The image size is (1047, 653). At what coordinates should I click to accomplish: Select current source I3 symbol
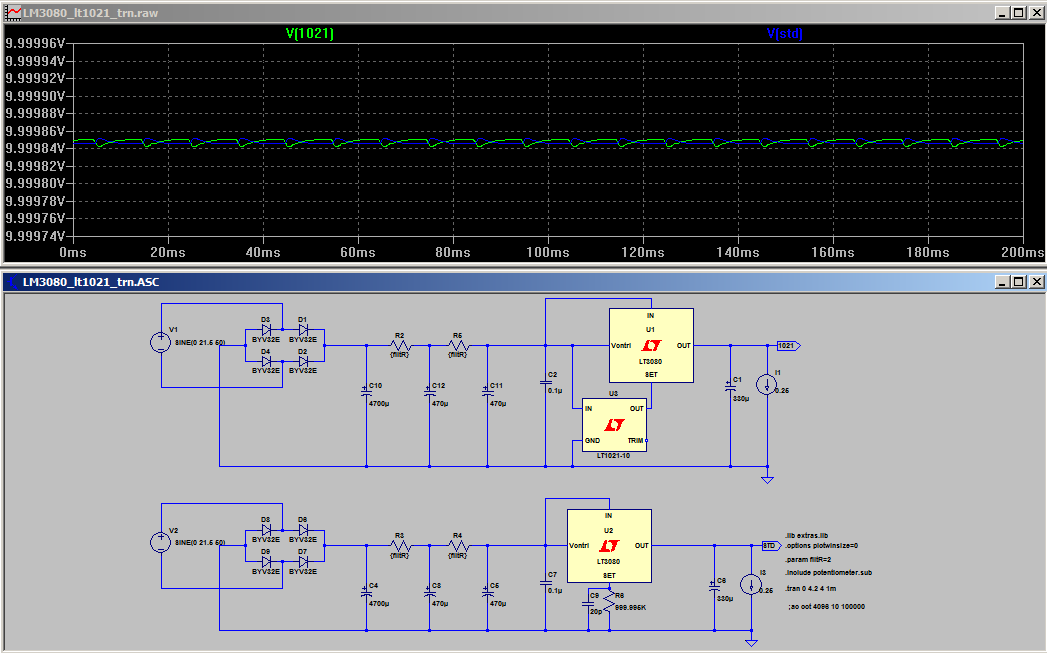(x=751, y=585)
